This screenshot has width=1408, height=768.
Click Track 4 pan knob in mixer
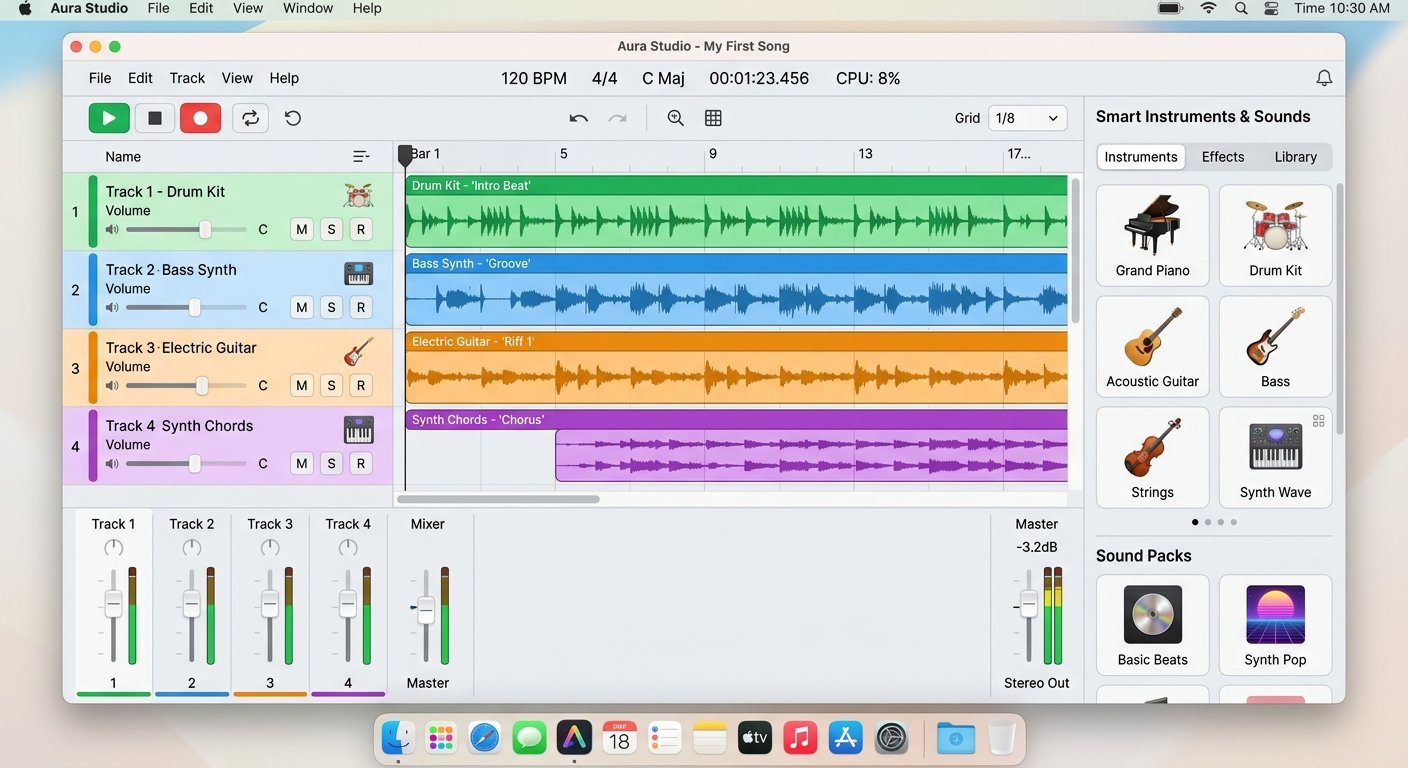coord(348,547)
